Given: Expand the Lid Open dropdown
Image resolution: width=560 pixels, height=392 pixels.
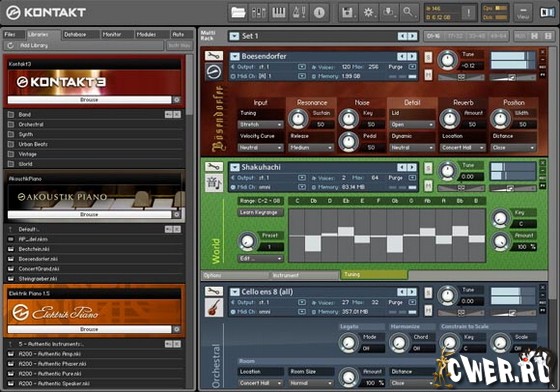Looking at the screenshot, I should 412,124.
